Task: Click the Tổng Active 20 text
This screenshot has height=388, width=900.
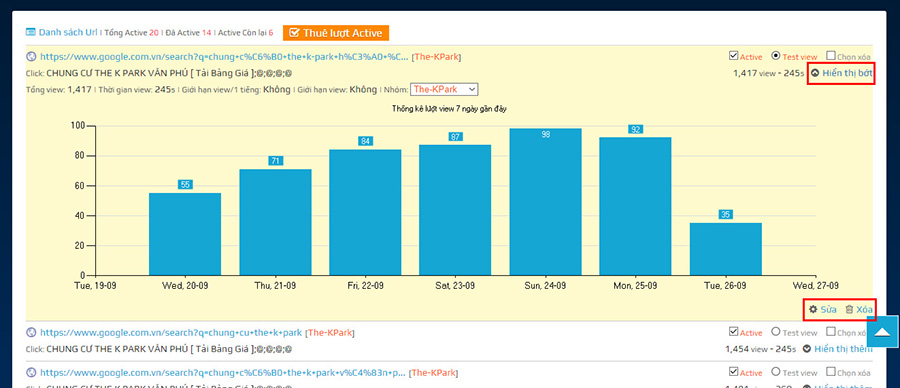Action: (x=131, y=33)
